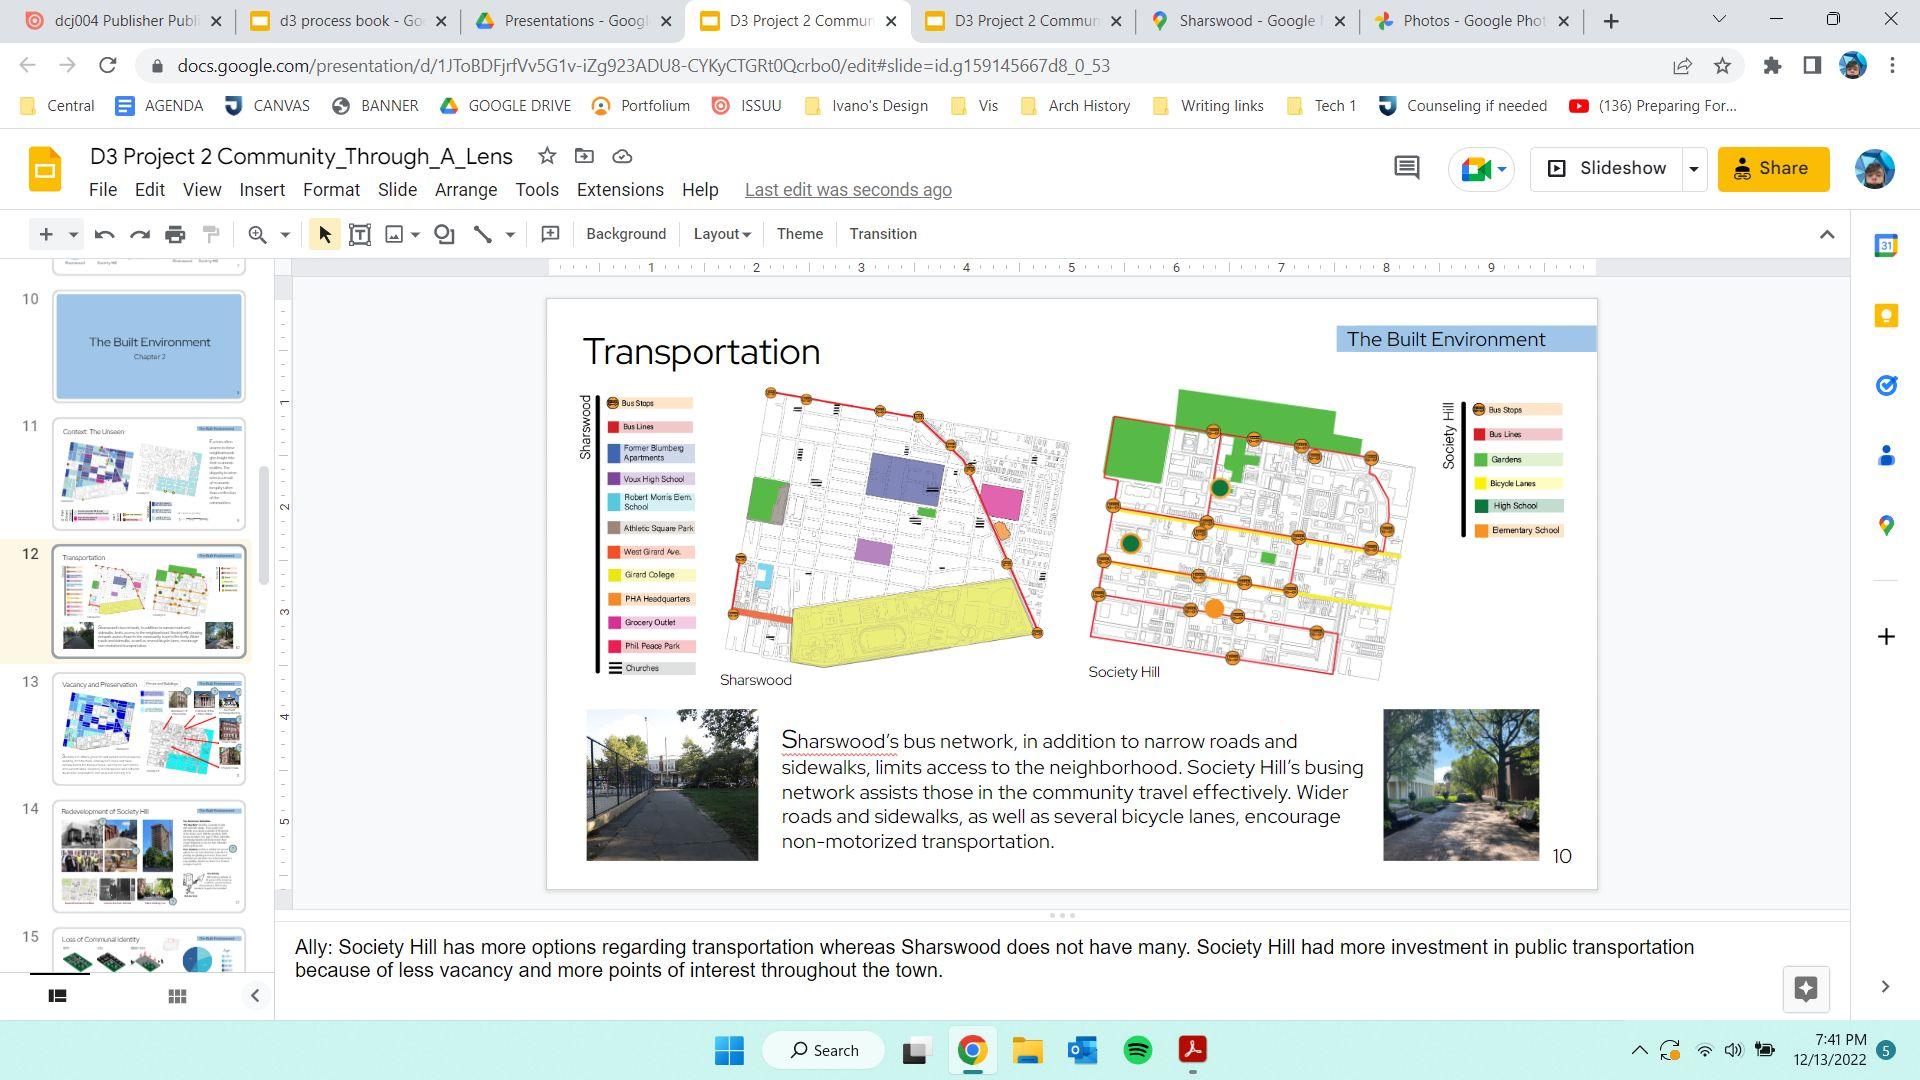The height and width of the screenshot is (1080, 1920).
Task: Open Google Keep side panel icon
Action: (1886, 316)
